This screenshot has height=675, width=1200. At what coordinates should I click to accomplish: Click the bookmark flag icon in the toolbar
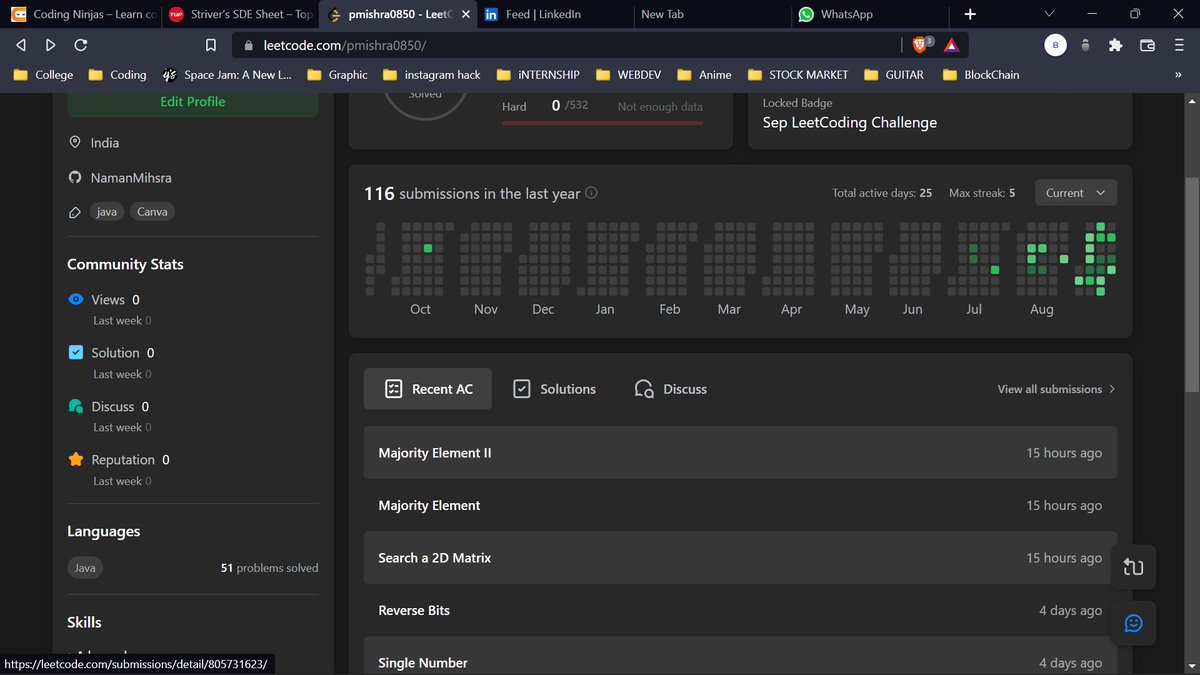(x=211, y=45)
